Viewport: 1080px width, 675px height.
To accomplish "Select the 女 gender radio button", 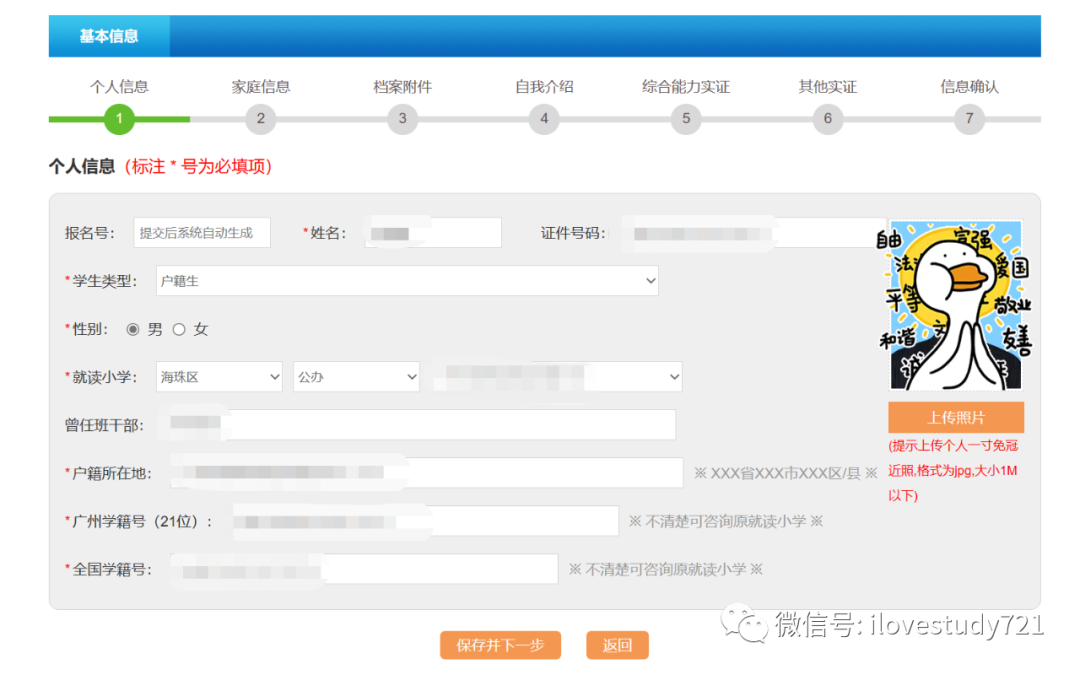I will click(179, 328).
